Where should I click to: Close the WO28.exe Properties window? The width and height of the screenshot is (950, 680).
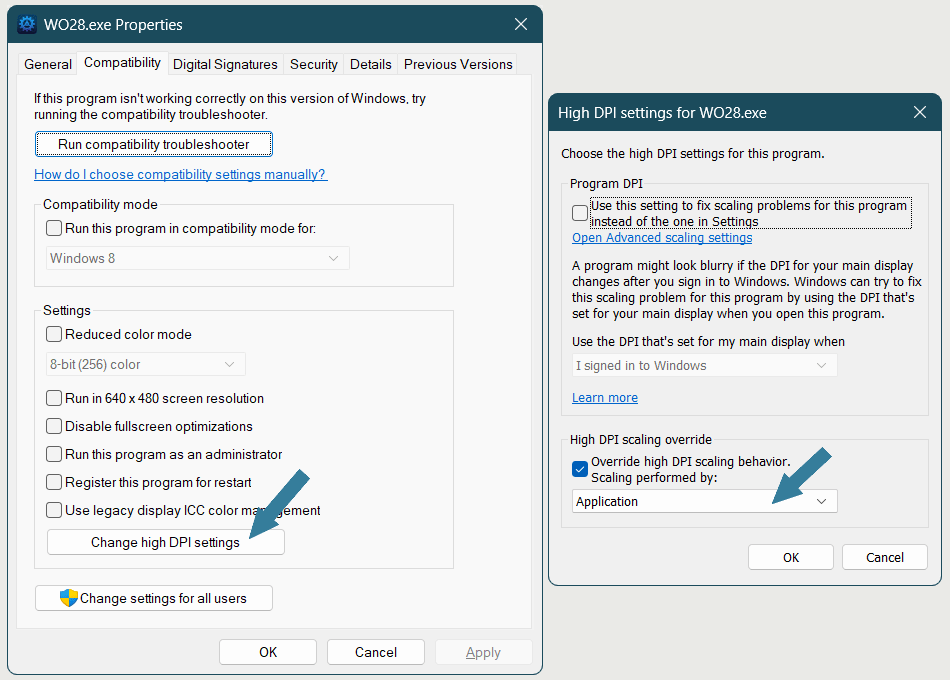coord(520,24)
